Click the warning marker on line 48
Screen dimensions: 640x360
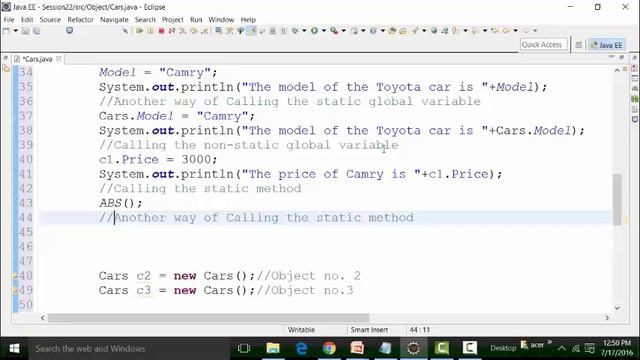point(15,276)
